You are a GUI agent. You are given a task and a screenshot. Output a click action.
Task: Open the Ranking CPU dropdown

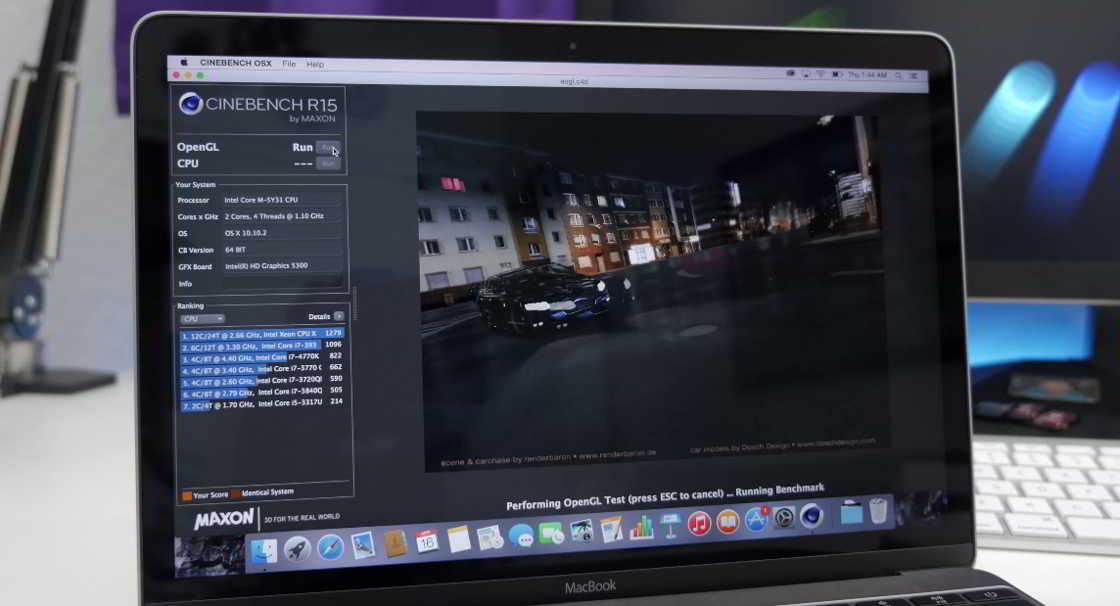[x=202, y=319]
